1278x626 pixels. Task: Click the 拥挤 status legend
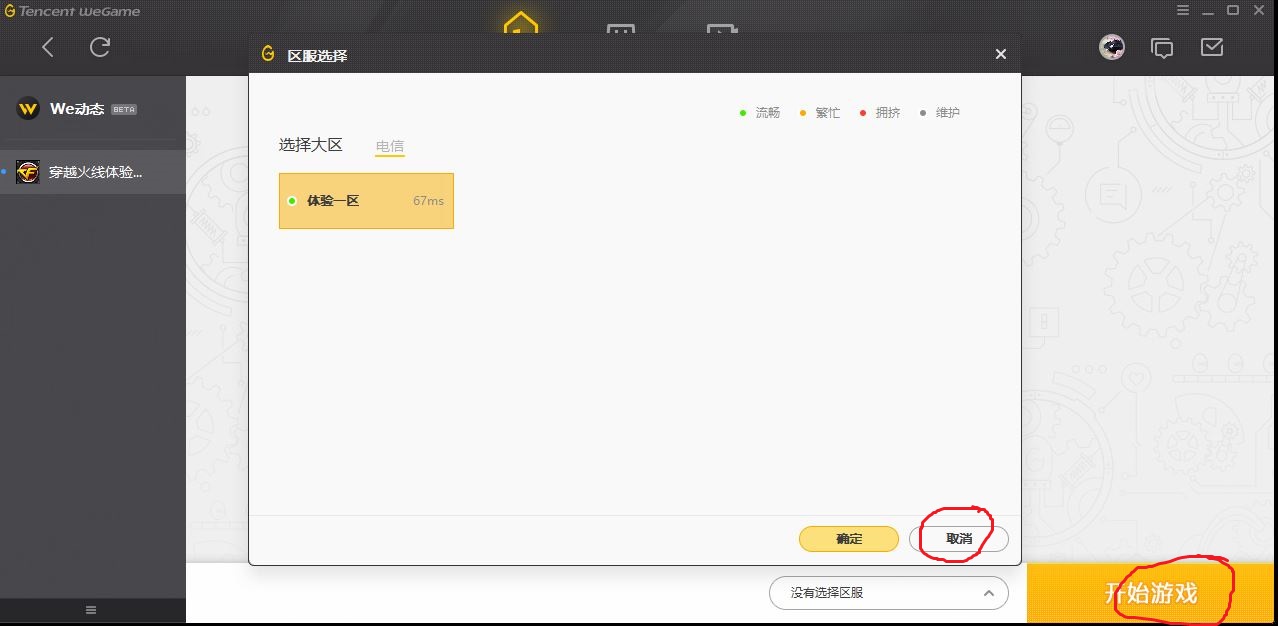pos(880,113)
